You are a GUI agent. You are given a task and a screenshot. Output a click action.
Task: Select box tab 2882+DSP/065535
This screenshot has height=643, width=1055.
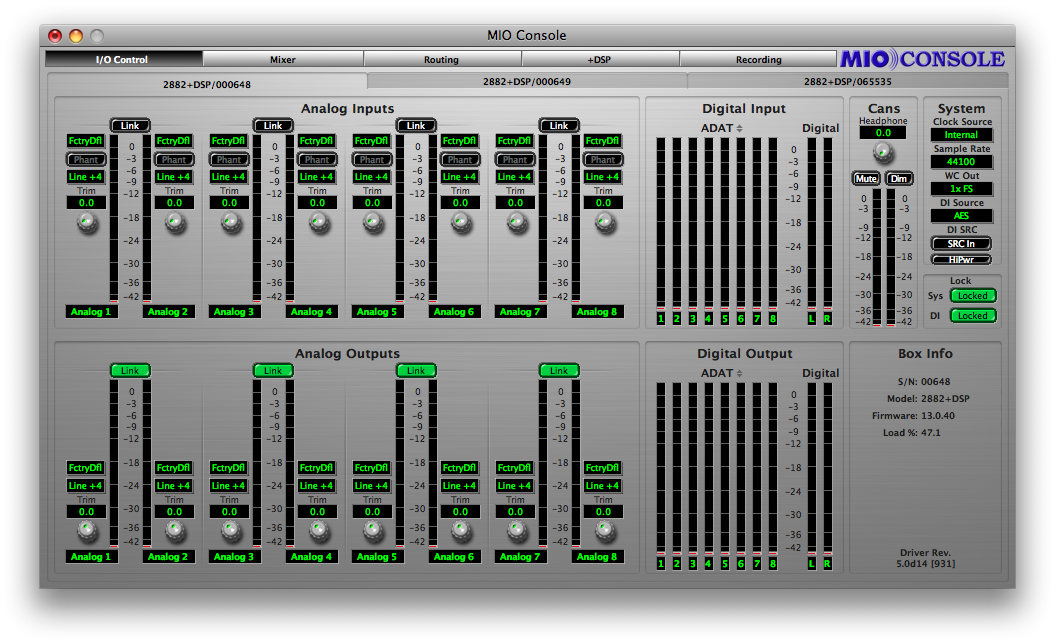848,81
